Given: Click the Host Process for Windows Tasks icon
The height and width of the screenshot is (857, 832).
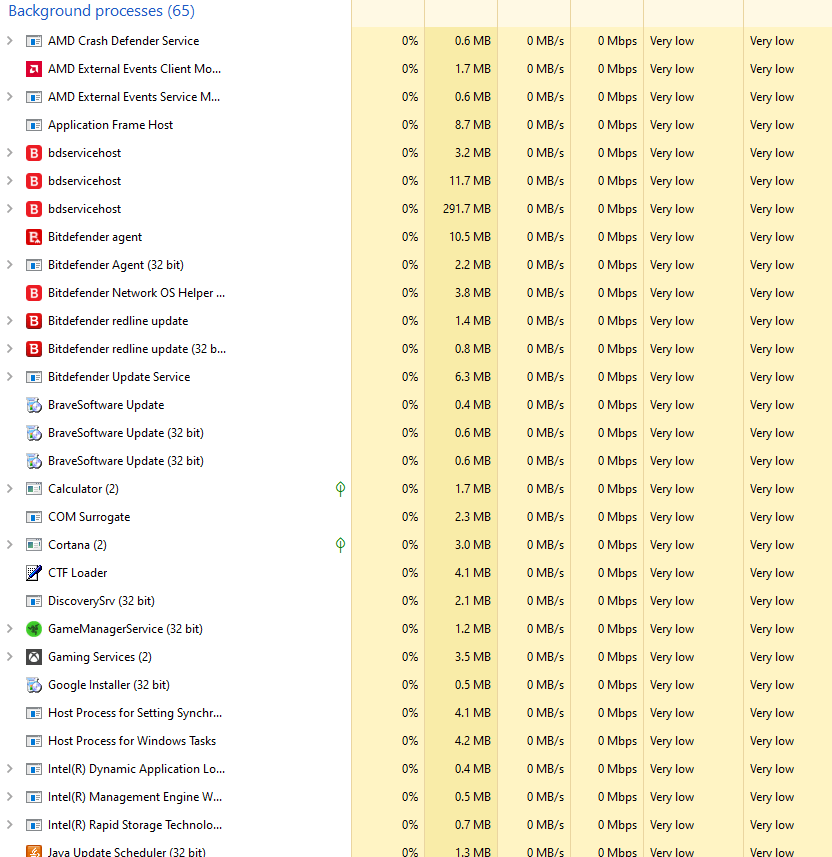Looking at the screenshot, I should [34, 741].
